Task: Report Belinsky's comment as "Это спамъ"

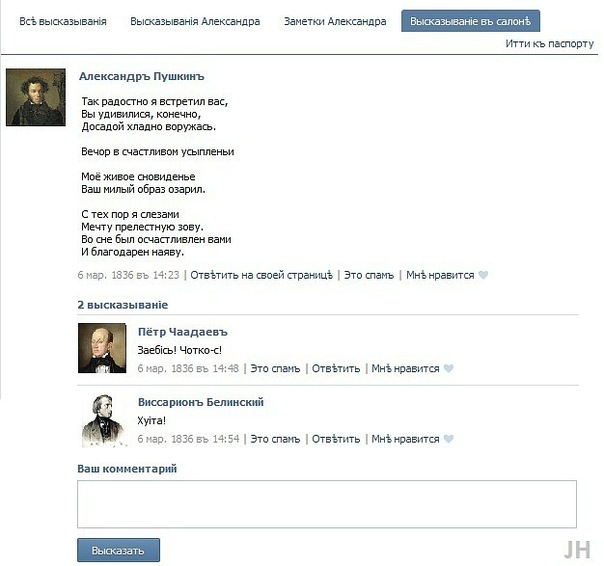Action: [275, 439]
